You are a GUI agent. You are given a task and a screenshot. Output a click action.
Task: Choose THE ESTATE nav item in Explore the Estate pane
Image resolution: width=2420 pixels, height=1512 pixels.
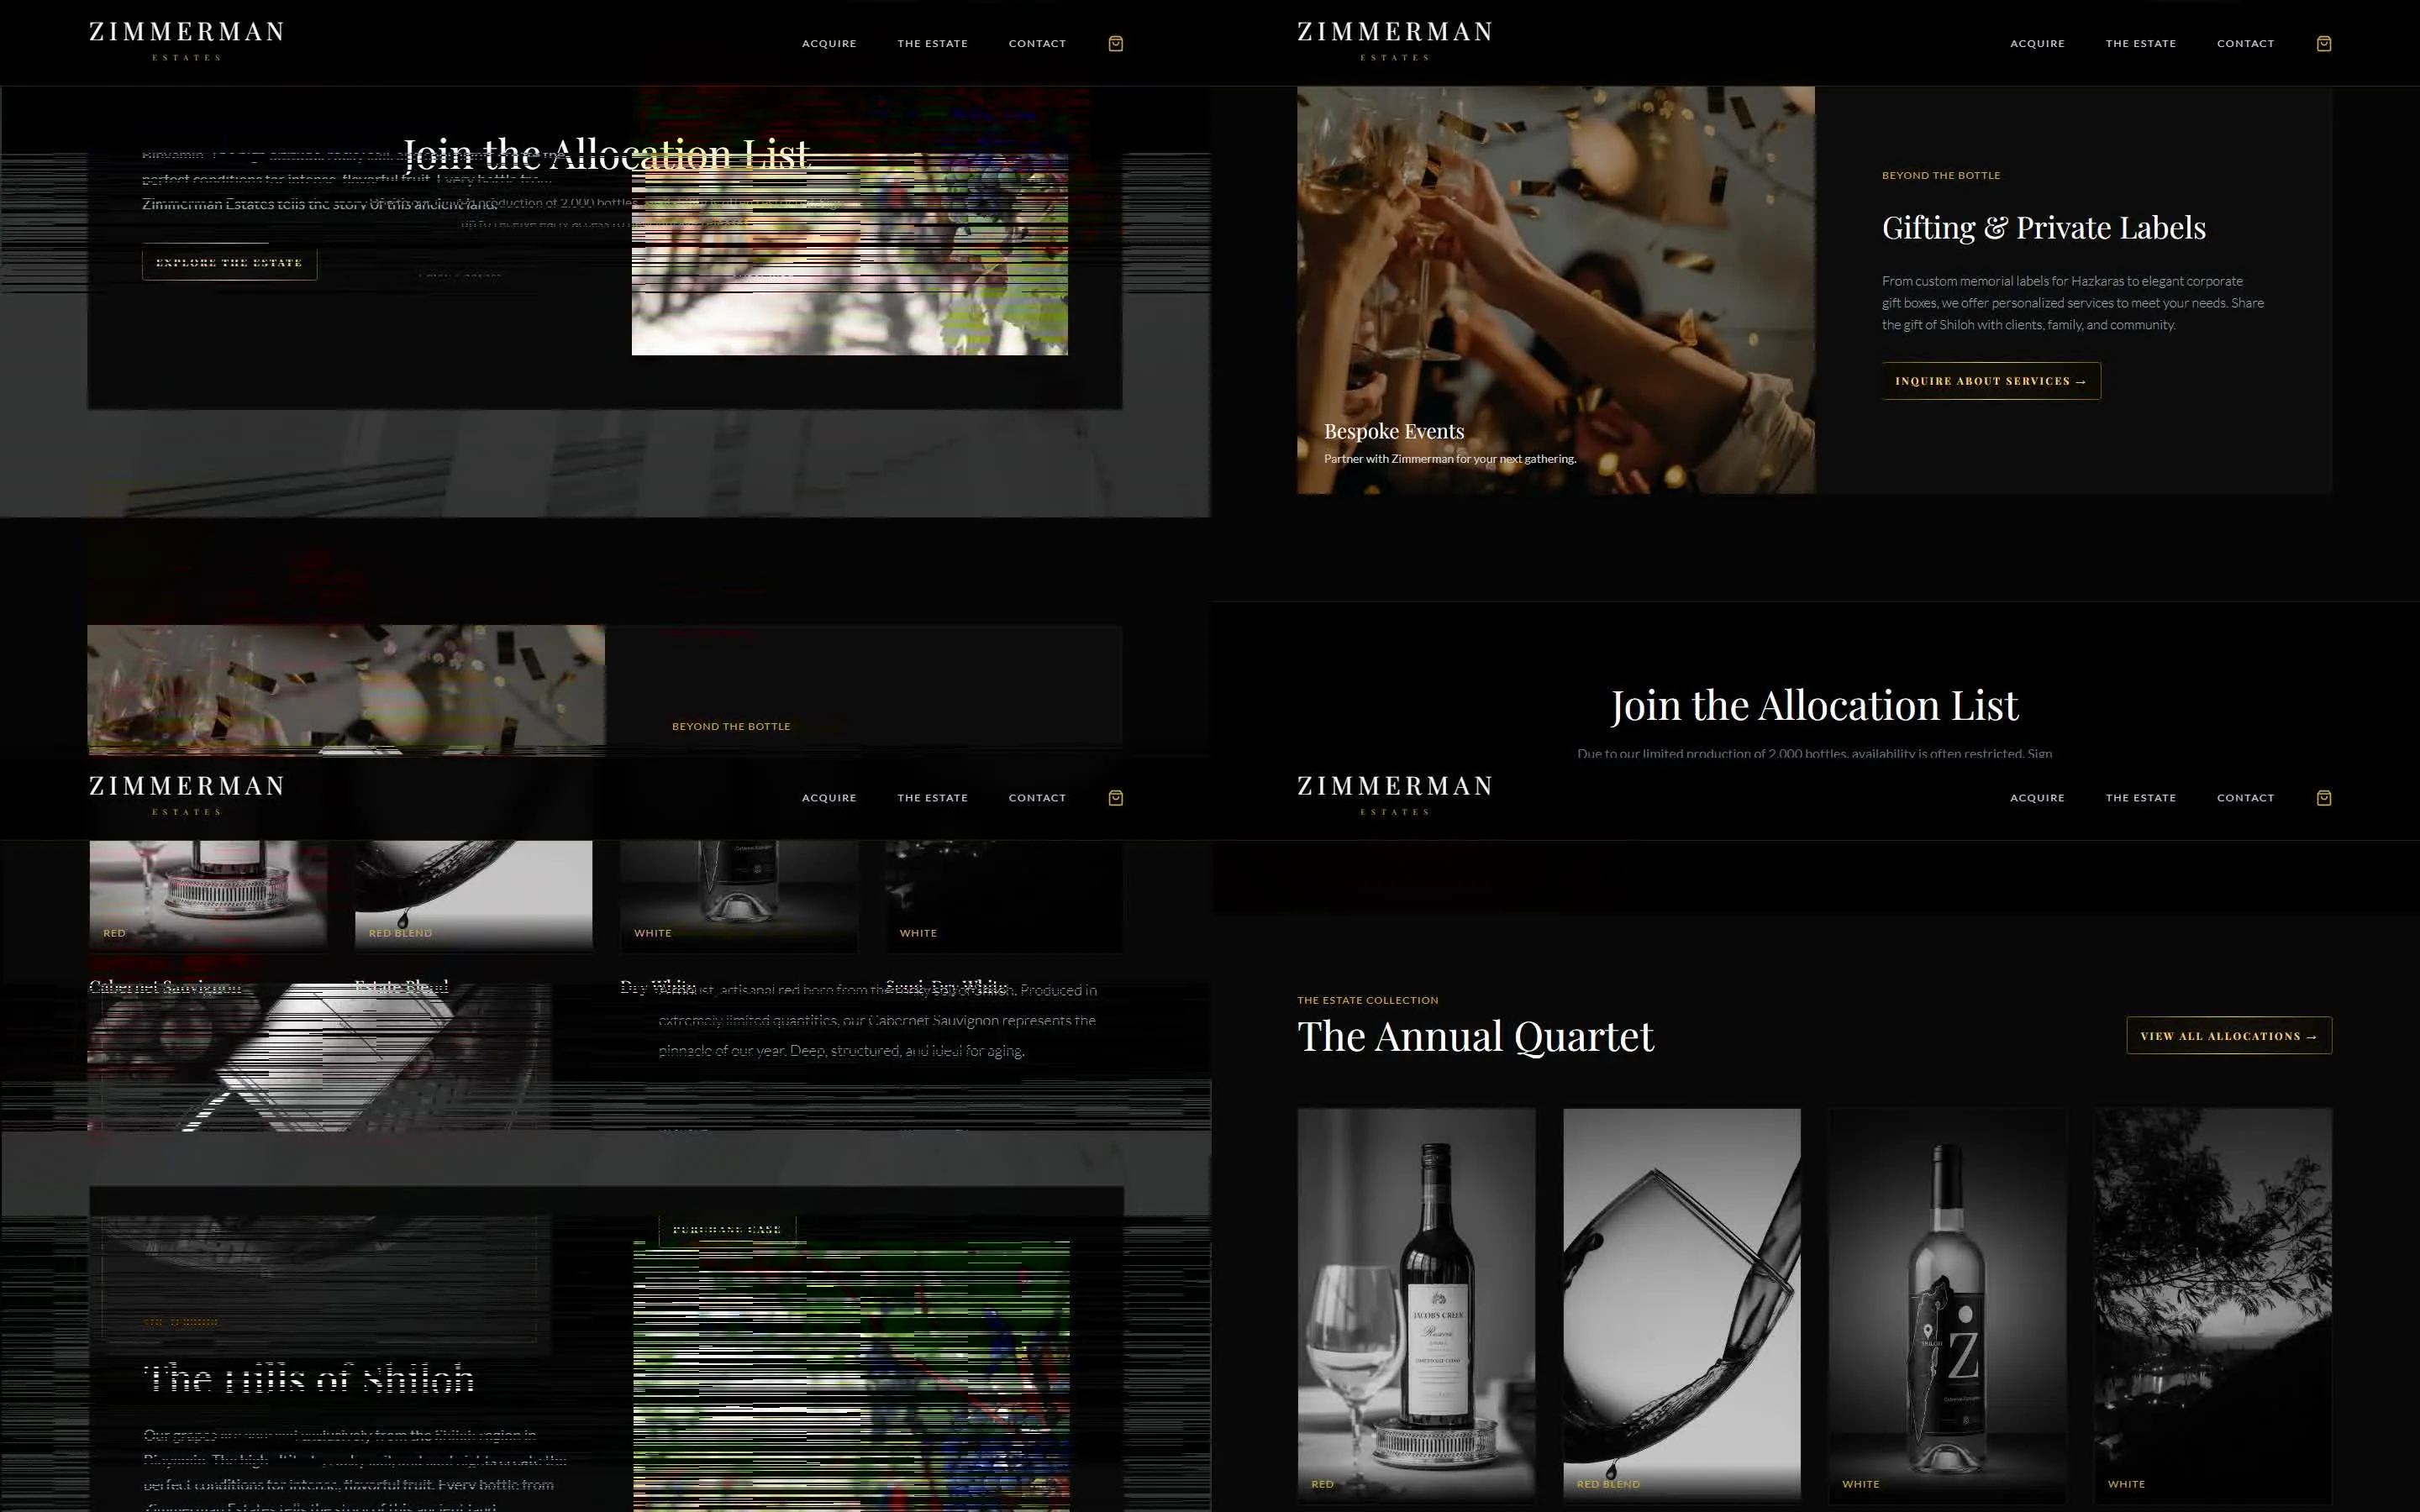coord(932,43)
